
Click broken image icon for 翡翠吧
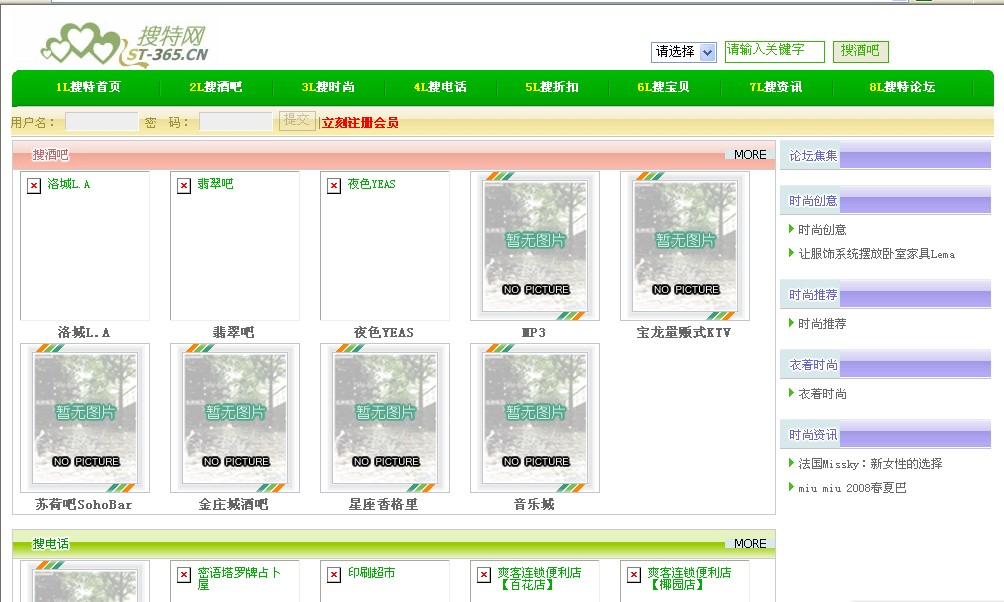[x=184, y=186]
